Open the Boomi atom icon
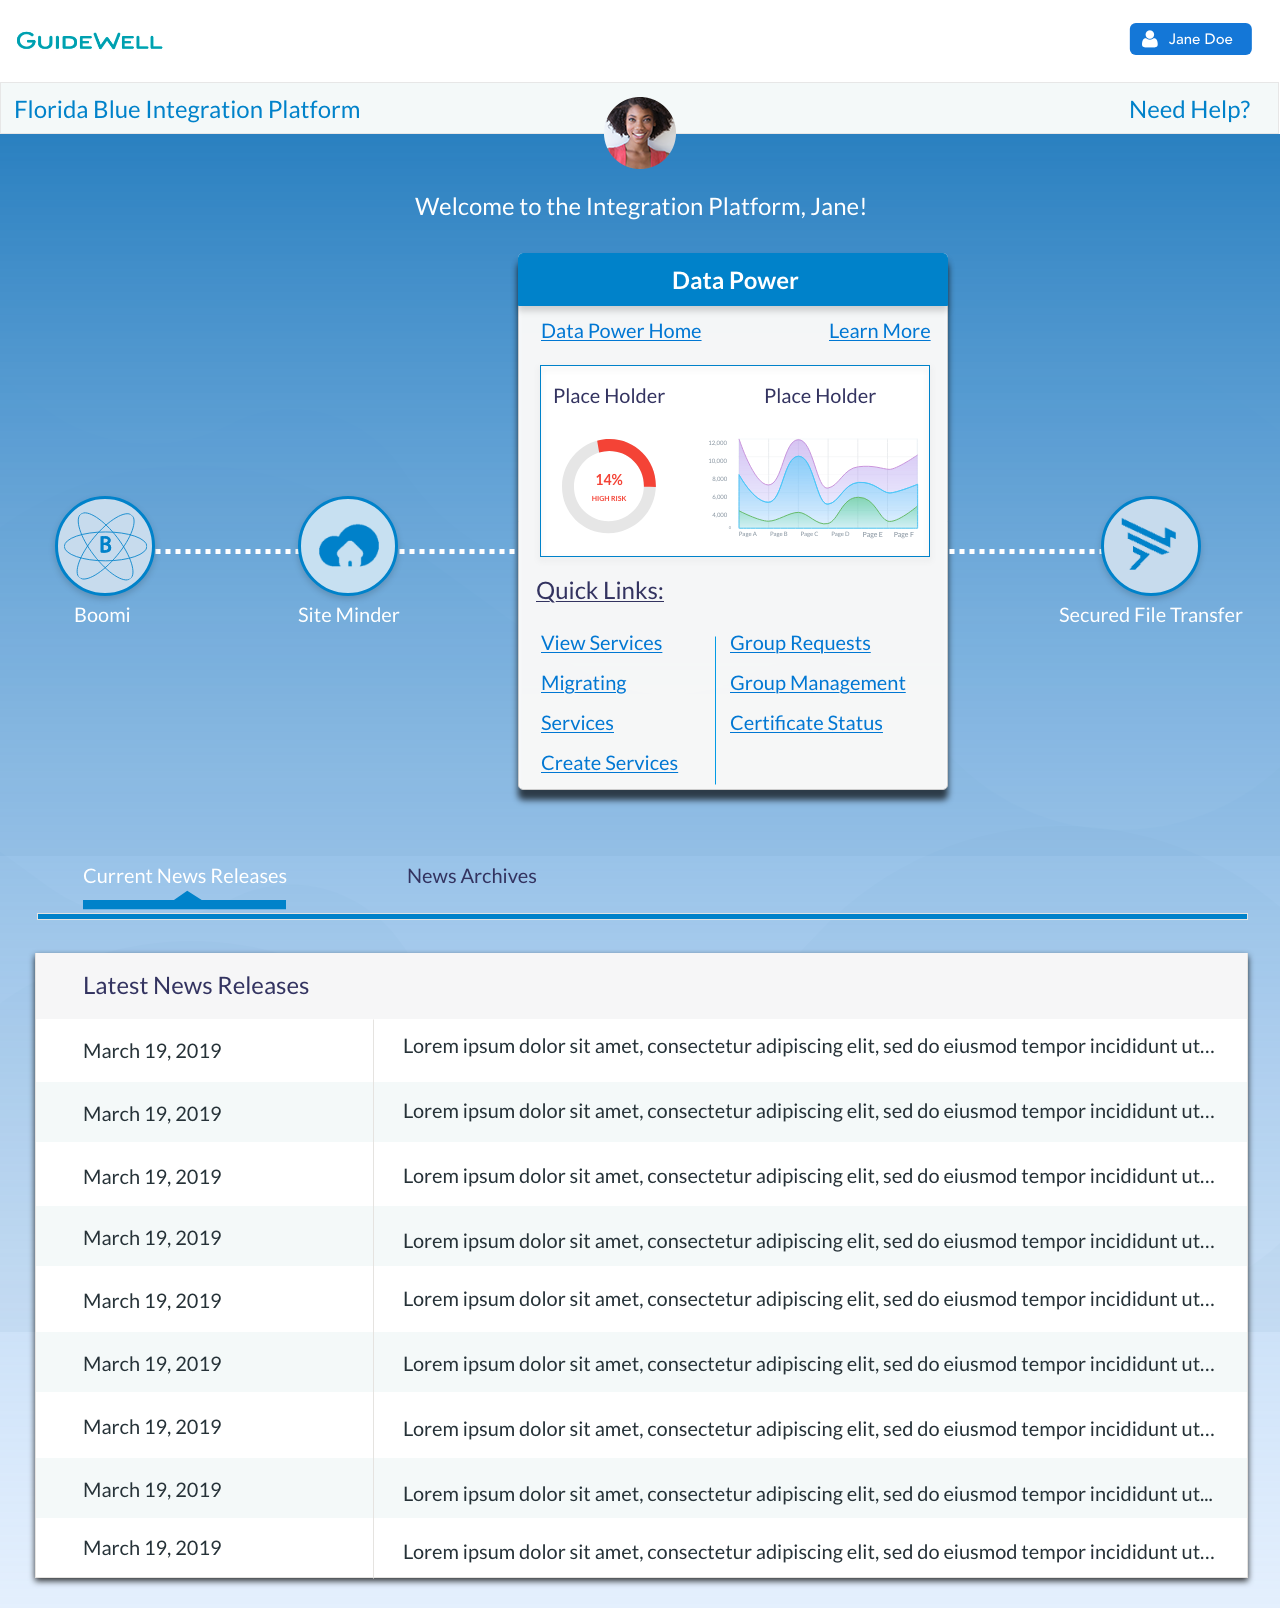This screenshot has height=1608, width=1280. [x=105, y=546]
